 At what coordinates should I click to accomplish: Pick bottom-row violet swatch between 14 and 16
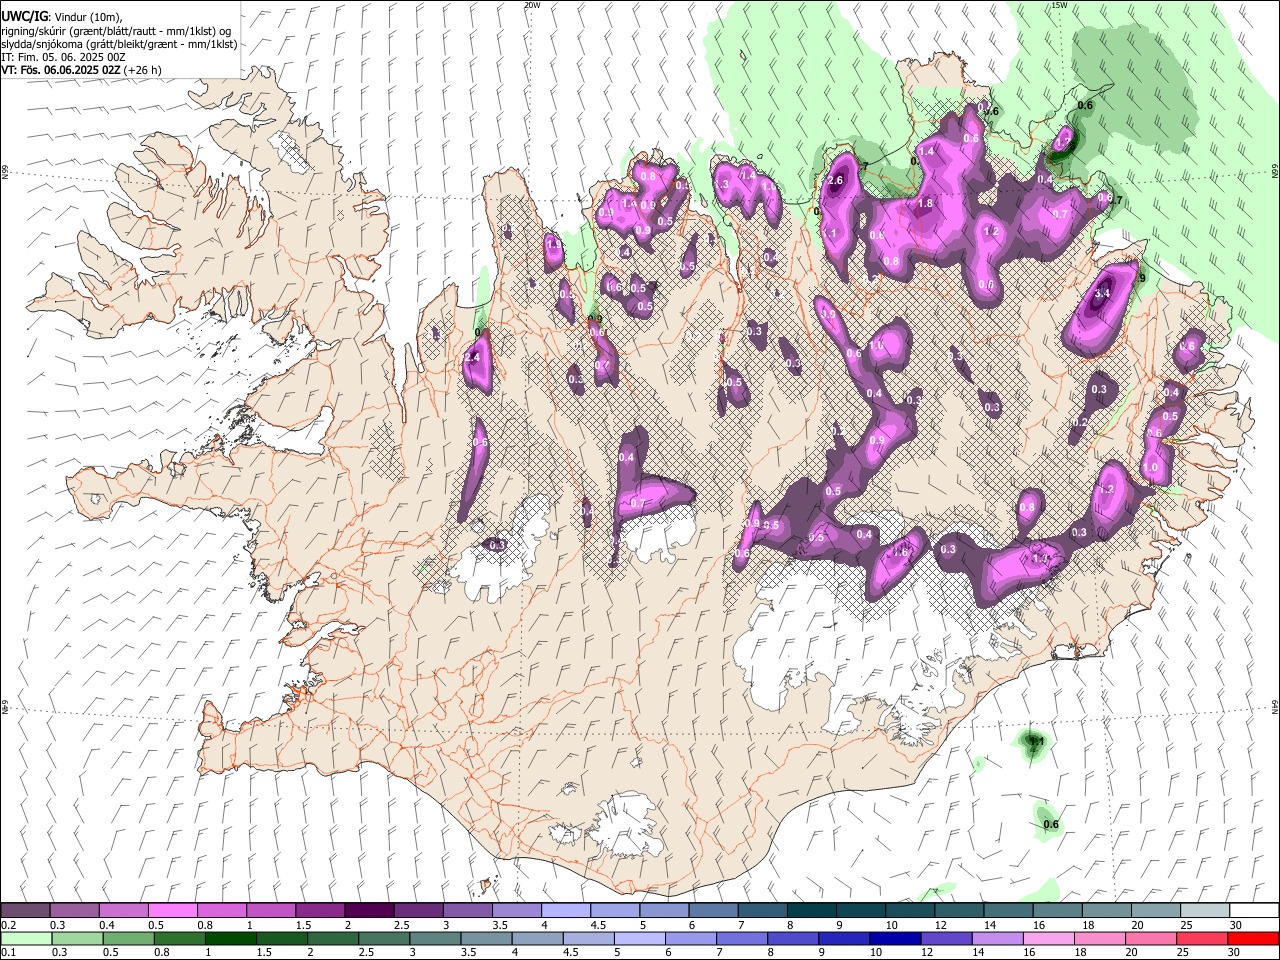point(997,938)
